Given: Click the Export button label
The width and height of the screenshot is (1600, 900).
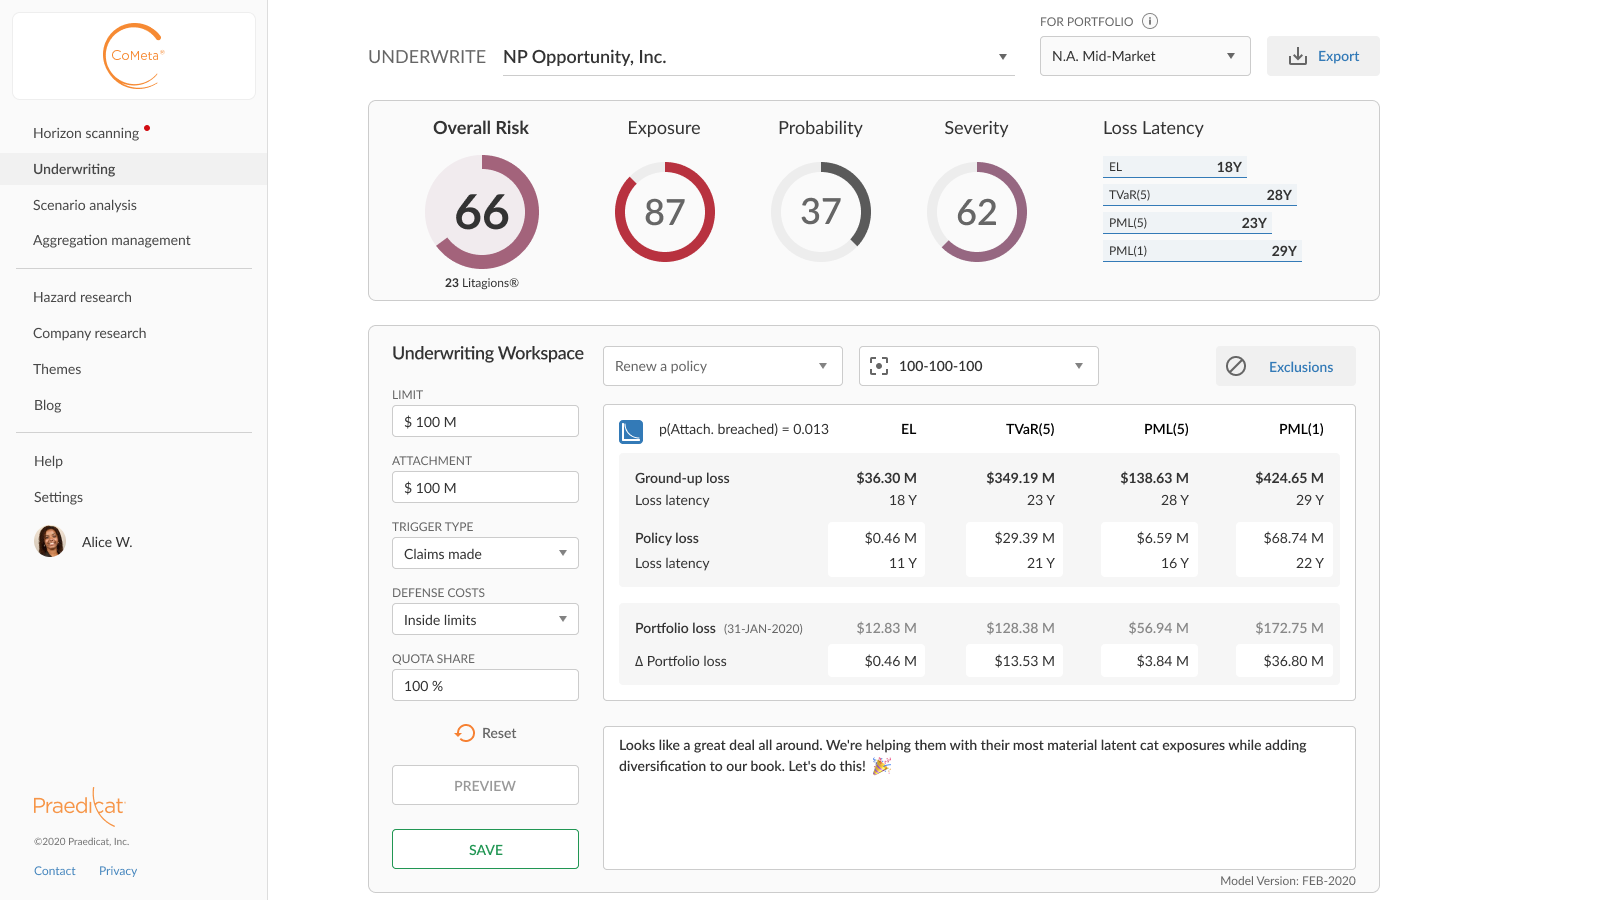Looking at the screenshot, I should click(x=1338, y=56).
